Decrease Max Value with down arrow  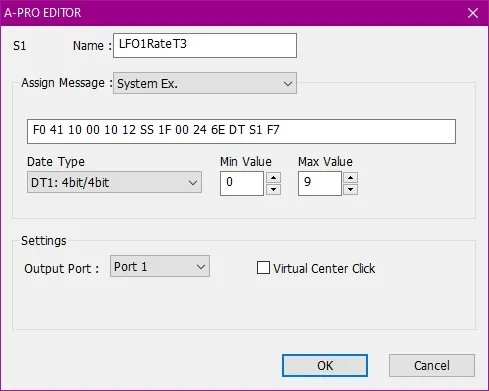(350, 189)
